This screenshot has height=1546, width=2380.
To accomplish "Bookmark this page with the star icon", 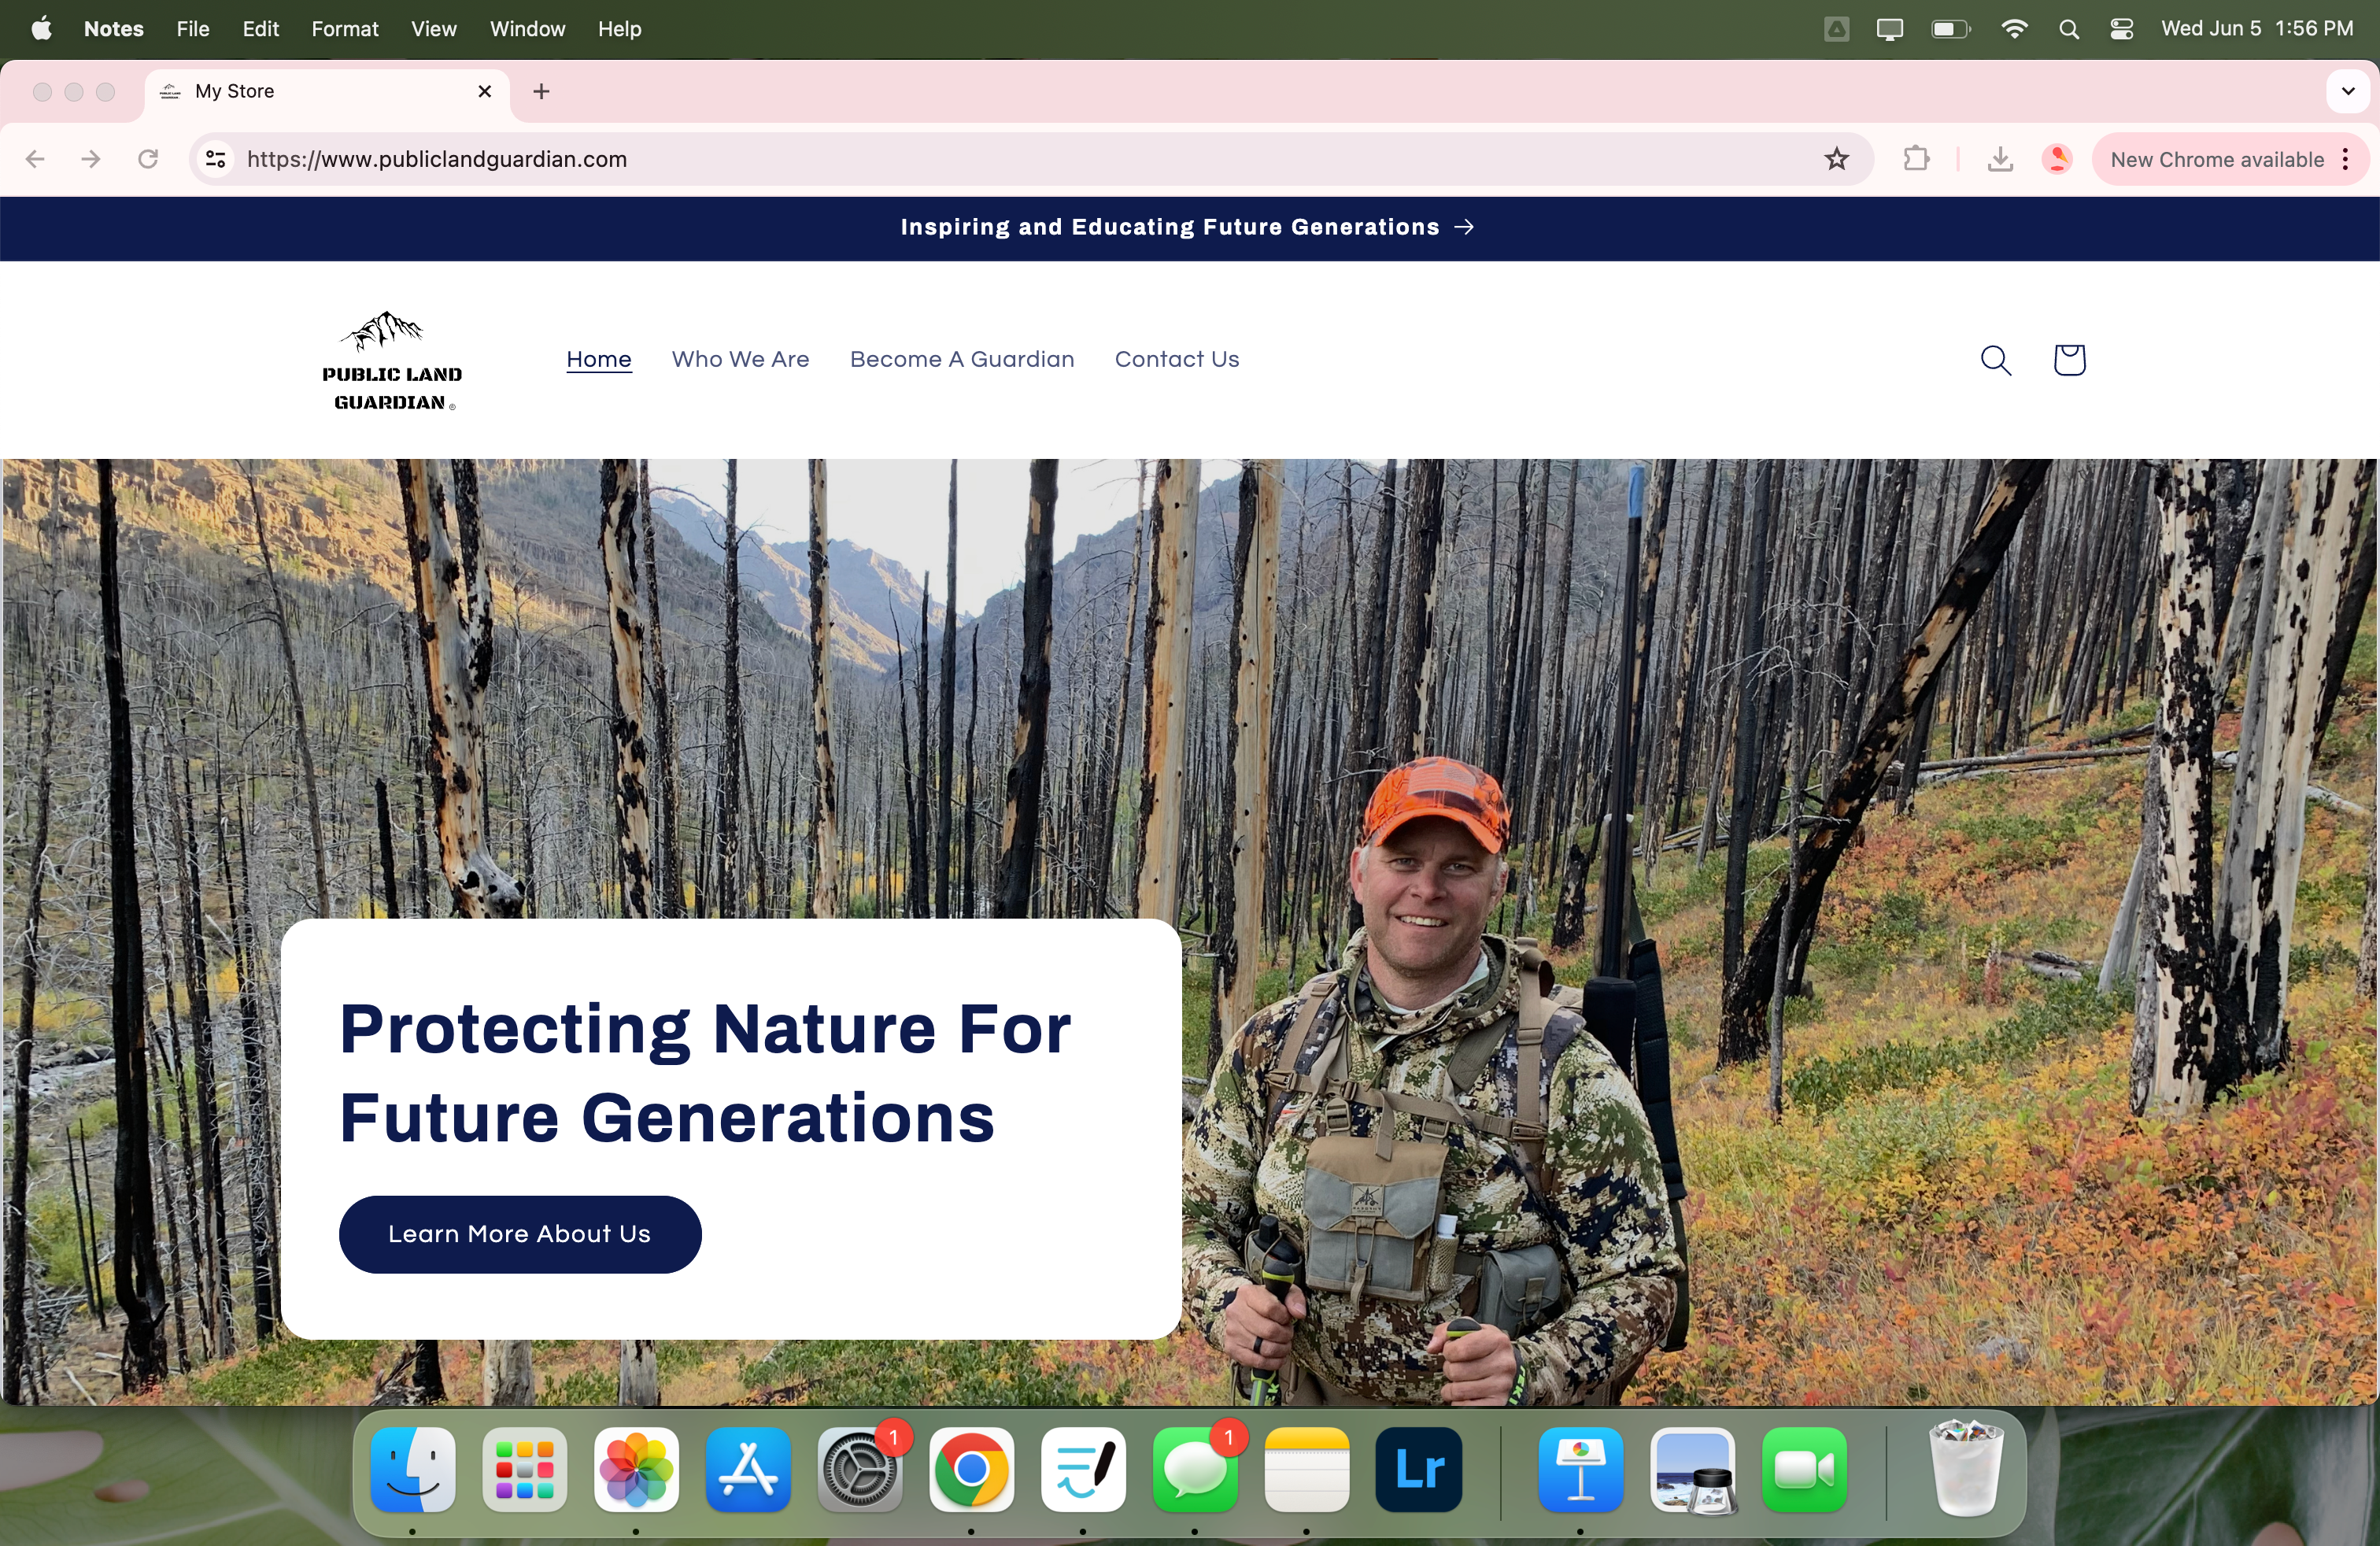I will point(1836,159).
